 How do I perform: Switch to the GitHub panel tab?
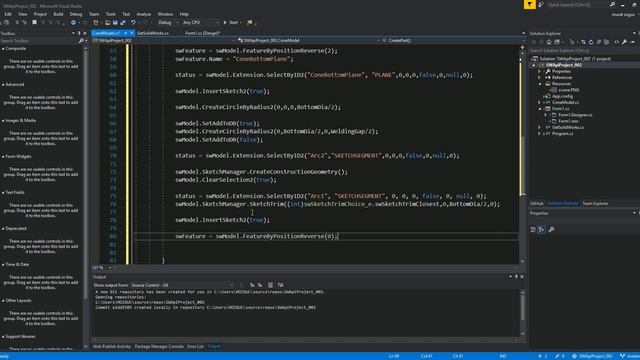click(536, 203)
